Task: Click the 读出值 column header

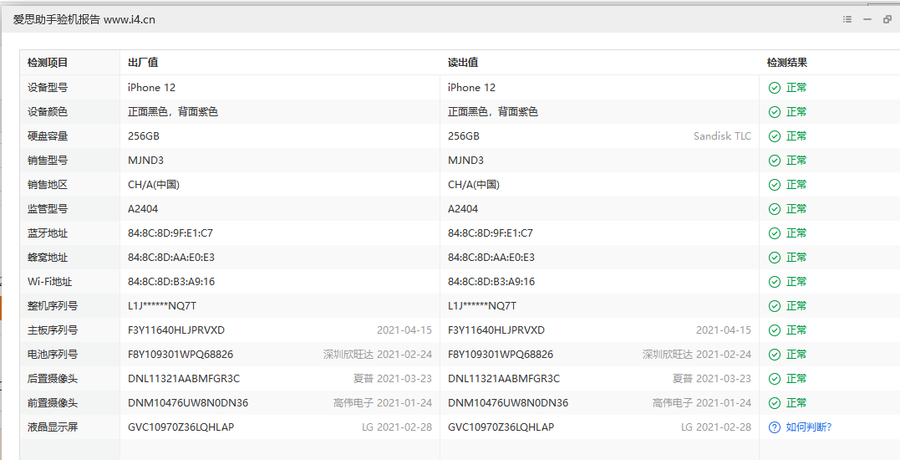Action: [462, 63]
